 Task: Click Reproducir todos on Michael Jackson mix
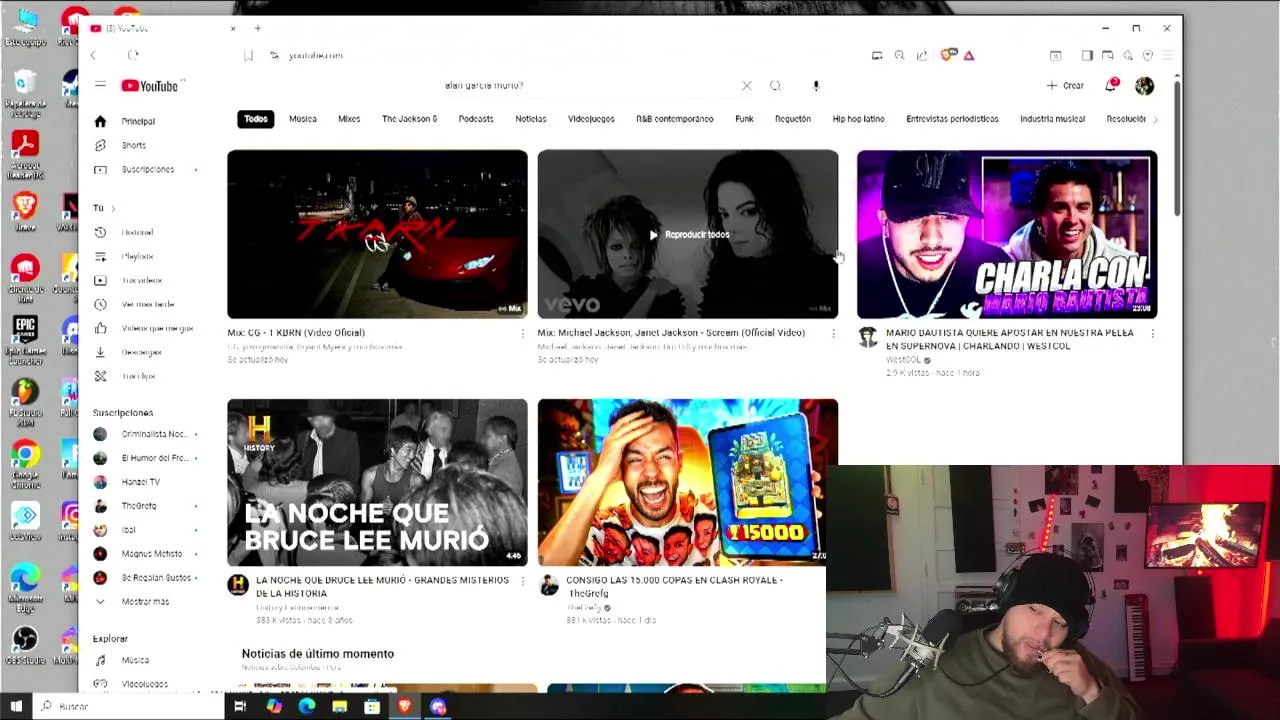(x=689, y=235)
